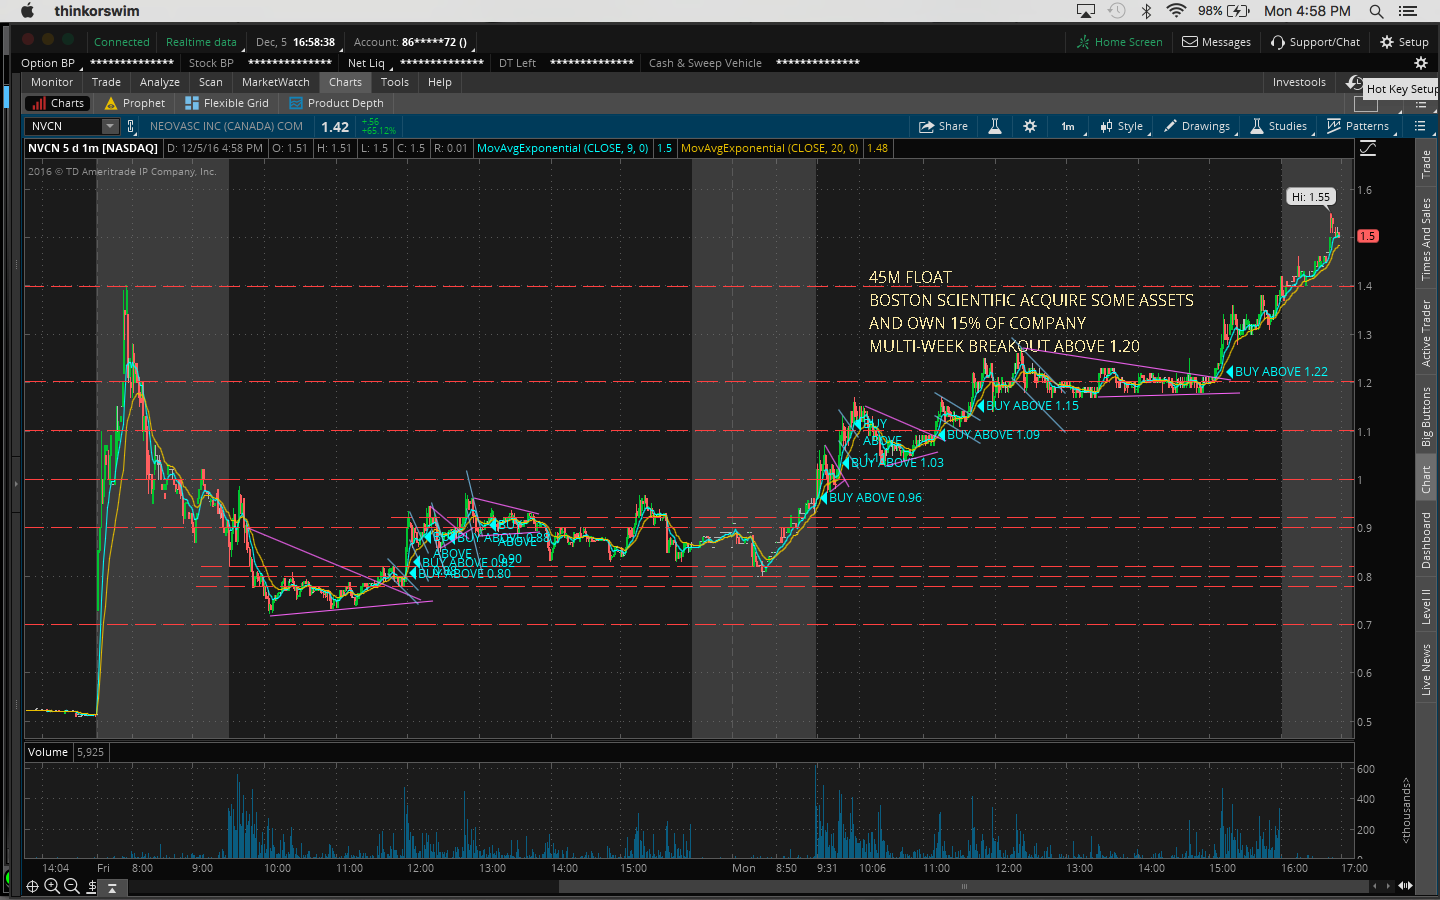Open the Patterns menu
1440x900 pixels.
click(1358, 126)
